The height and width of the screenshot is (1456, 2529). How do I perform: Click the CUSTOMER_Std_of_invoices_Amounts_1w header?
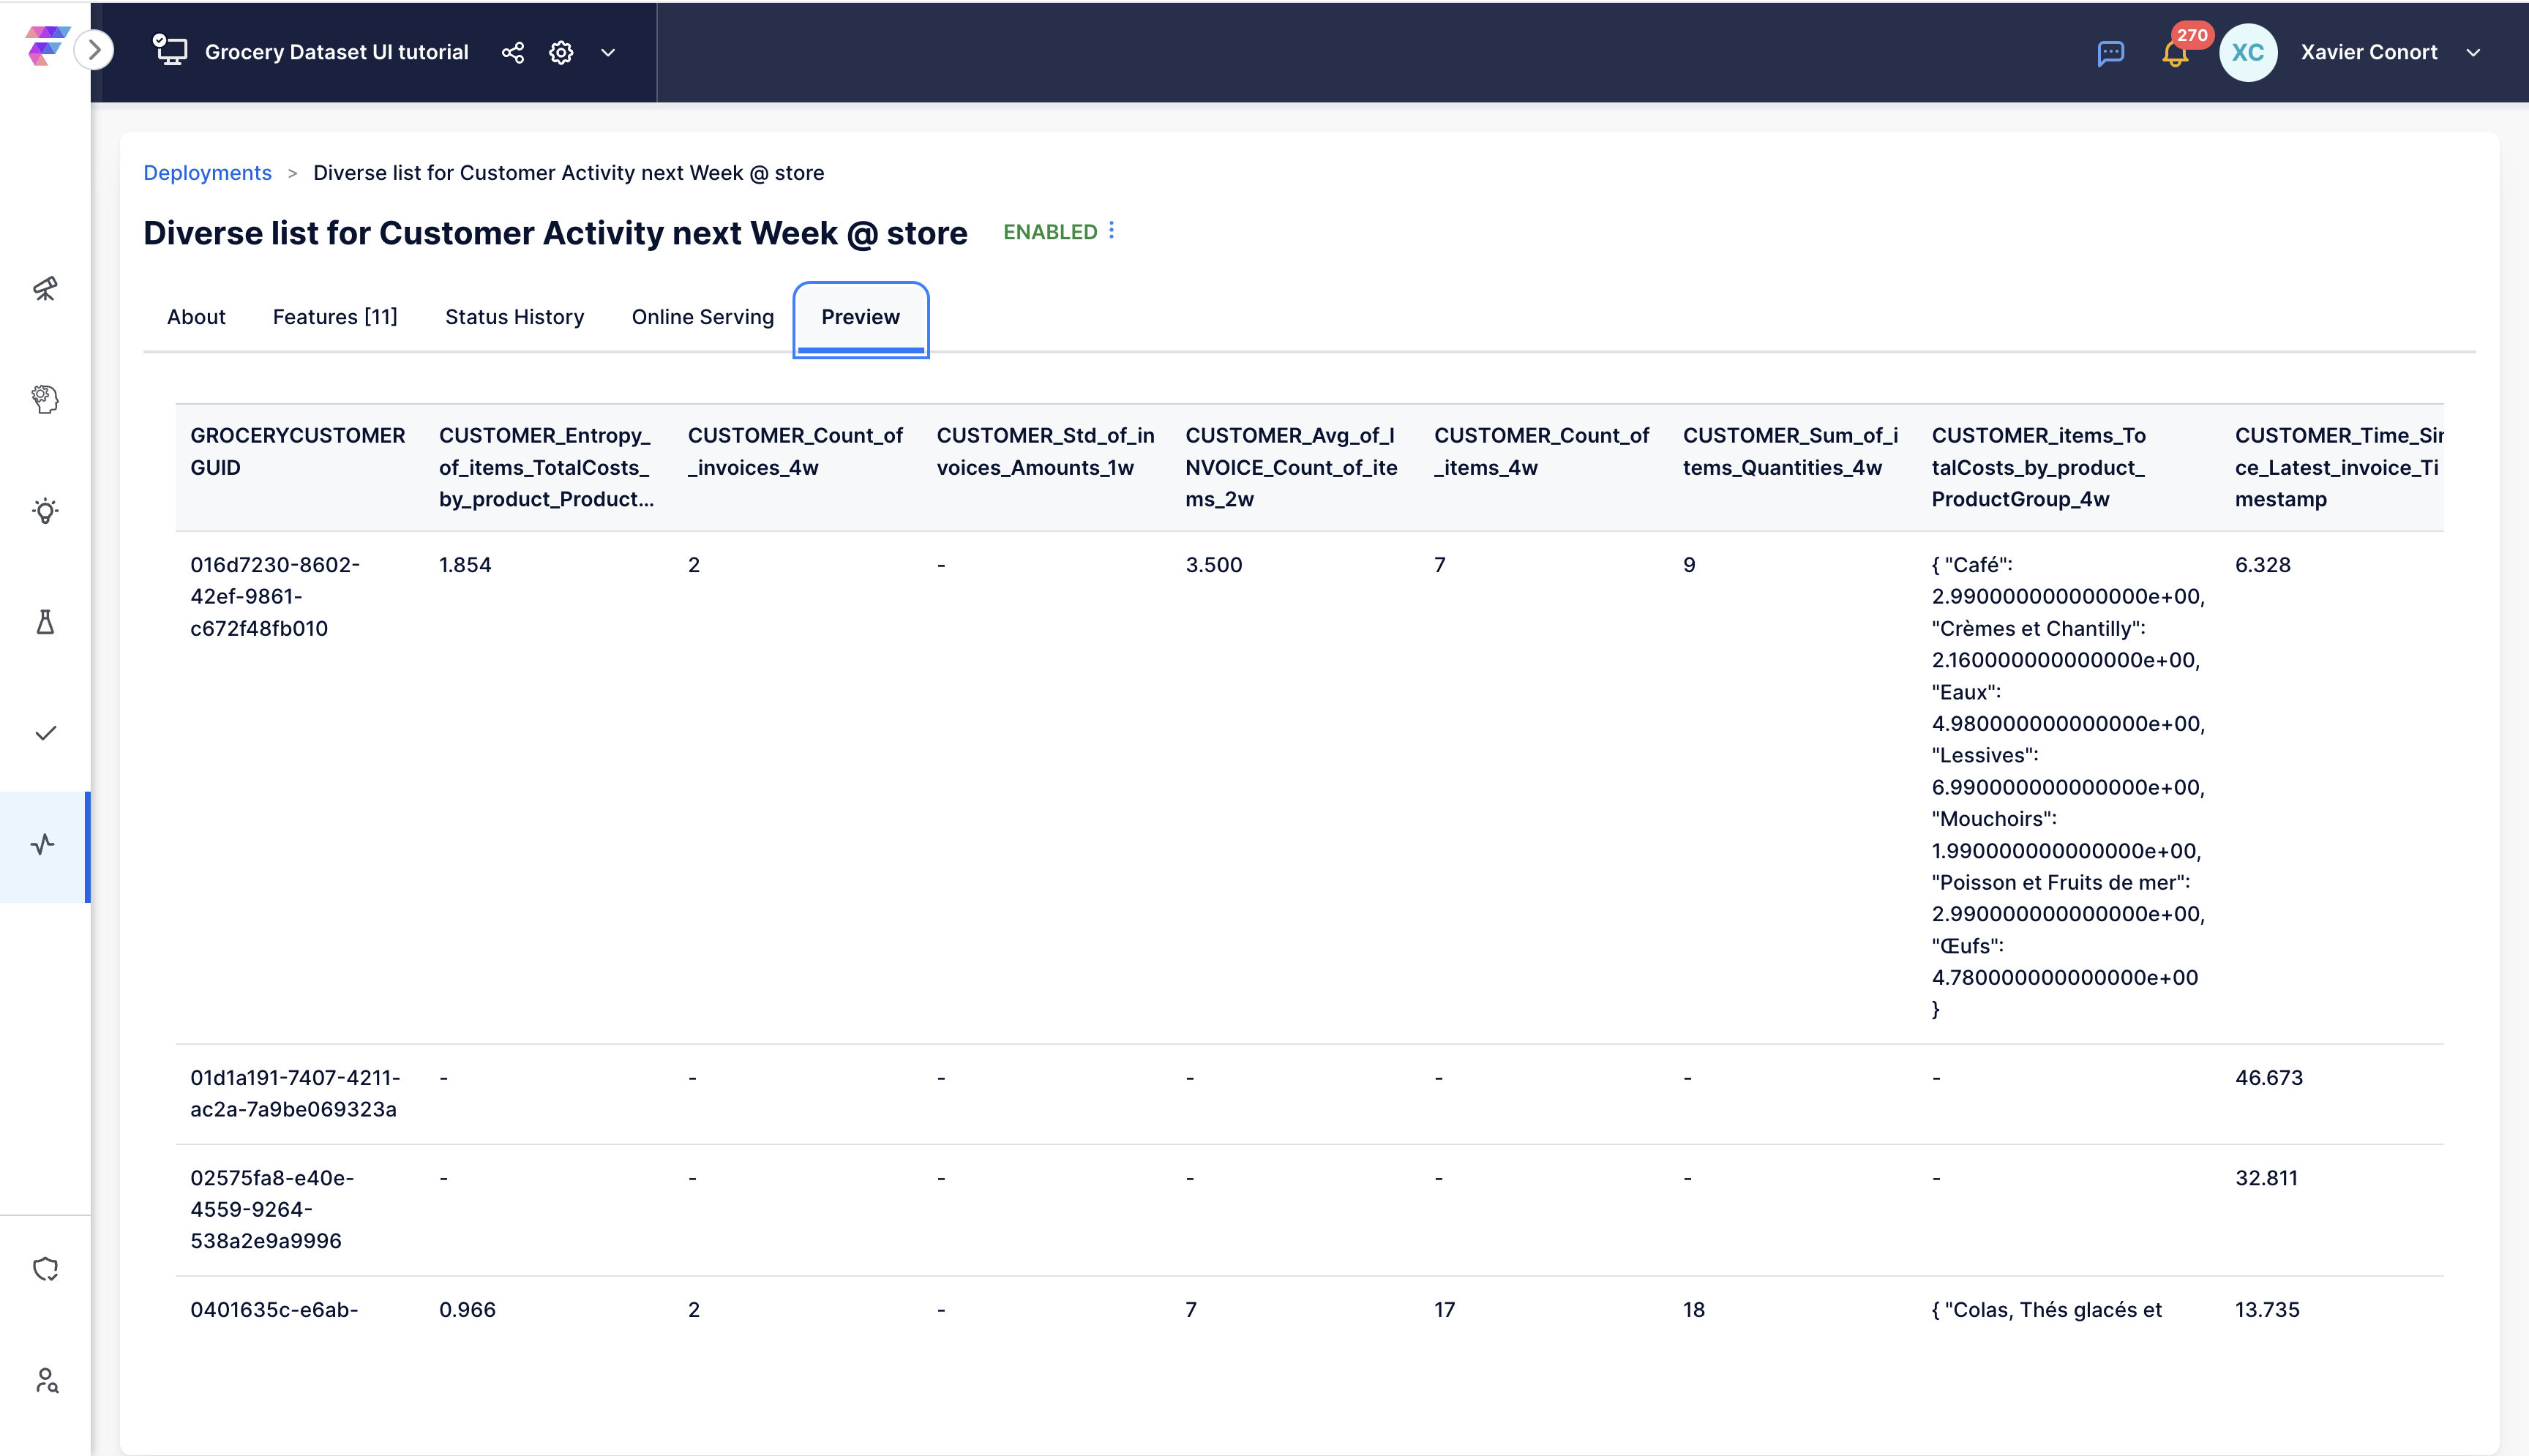[1045, 451]
